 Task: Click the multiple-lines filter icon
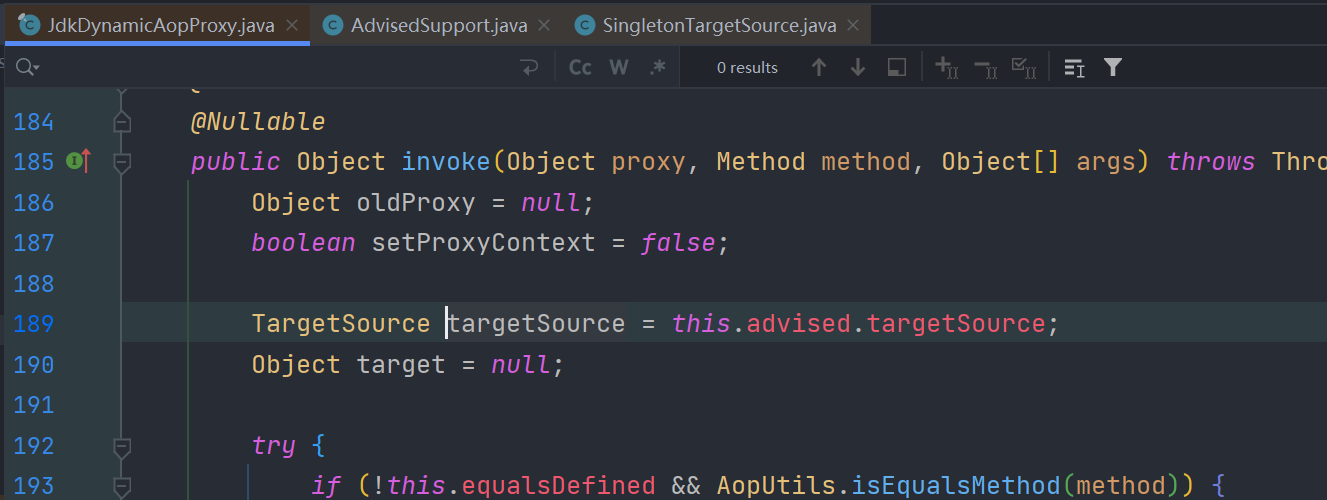pos(1074,67)
